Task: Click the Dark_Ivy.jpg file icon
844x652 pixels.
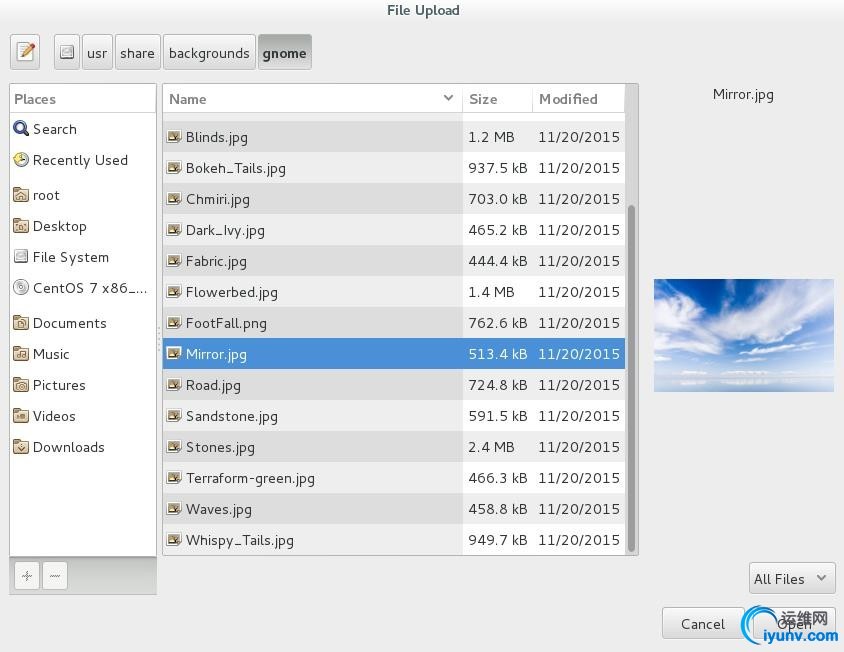Action: coord(174,230)
